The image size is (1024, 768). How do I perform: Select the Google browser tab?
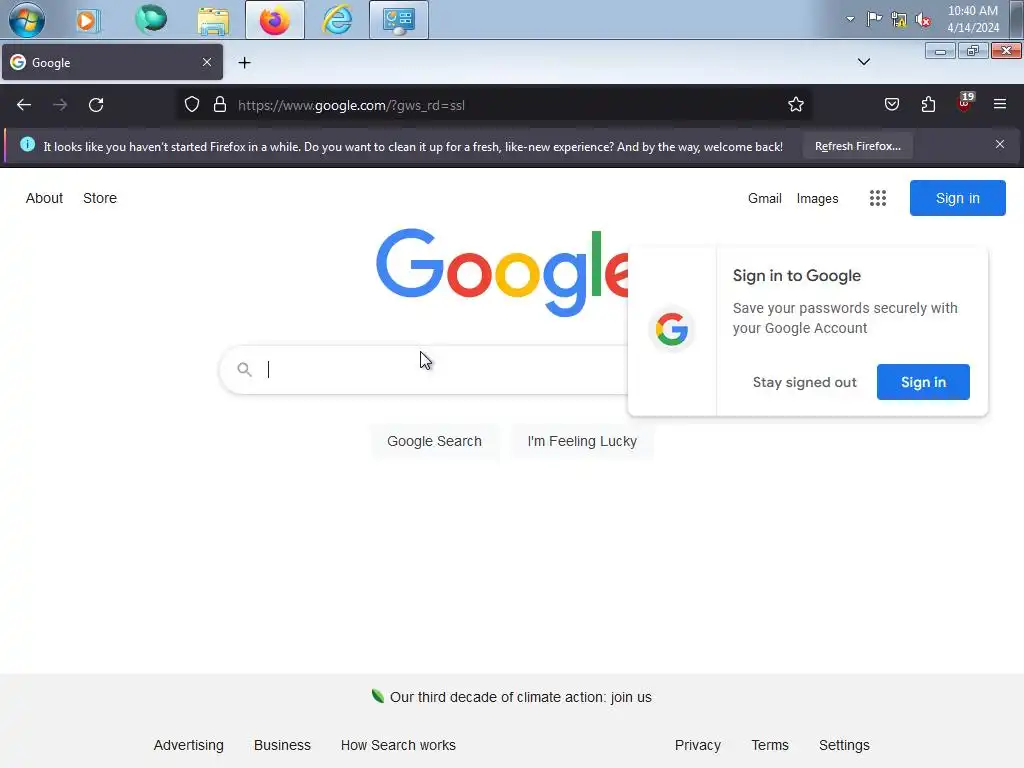click(x=112, y=62)
